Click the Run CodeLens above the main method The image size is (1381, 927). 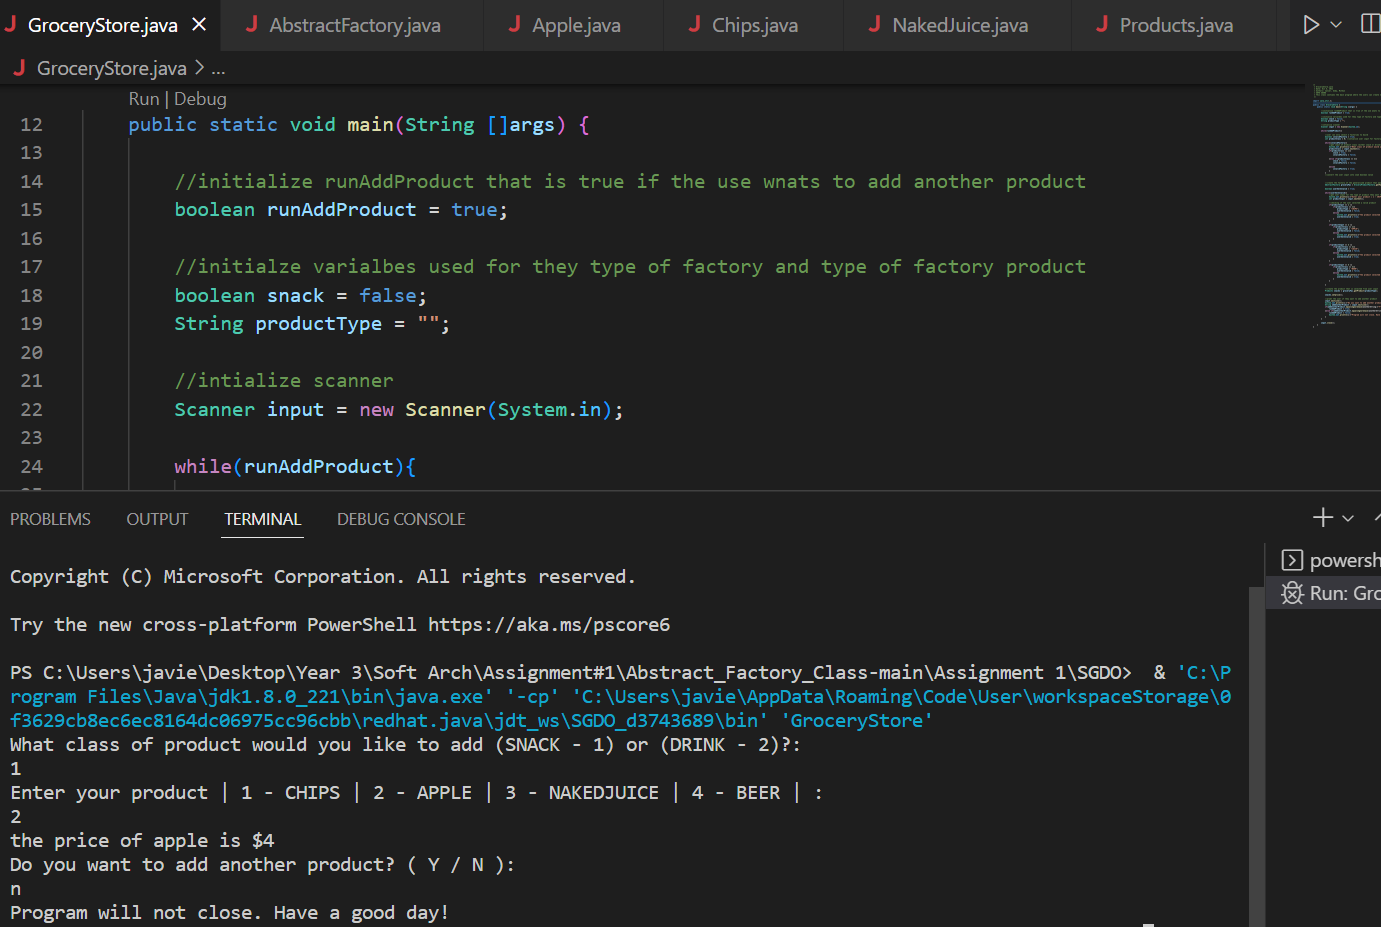(x=142, y=98)
